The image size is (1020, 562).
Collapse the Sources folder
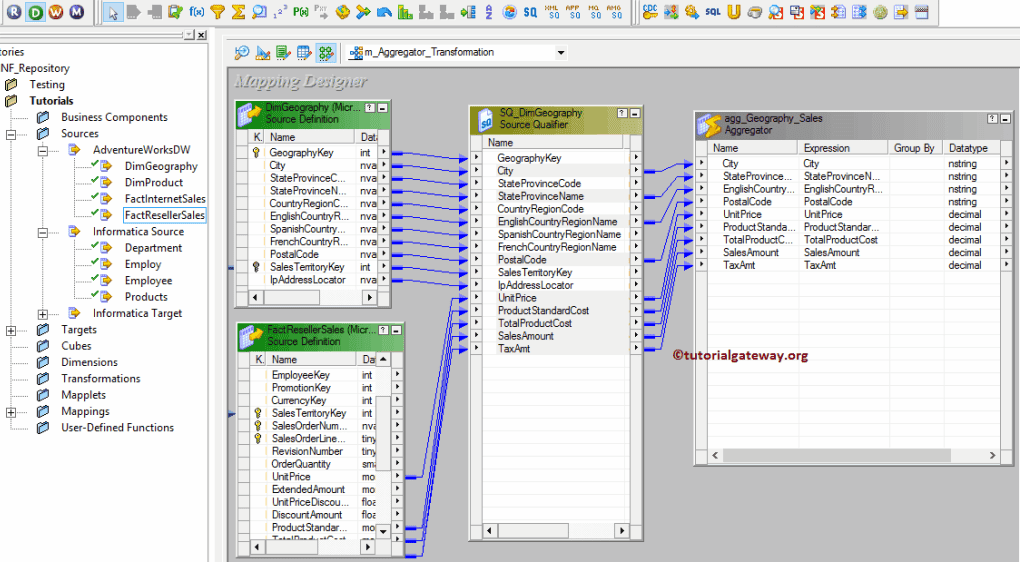point(11,134)
